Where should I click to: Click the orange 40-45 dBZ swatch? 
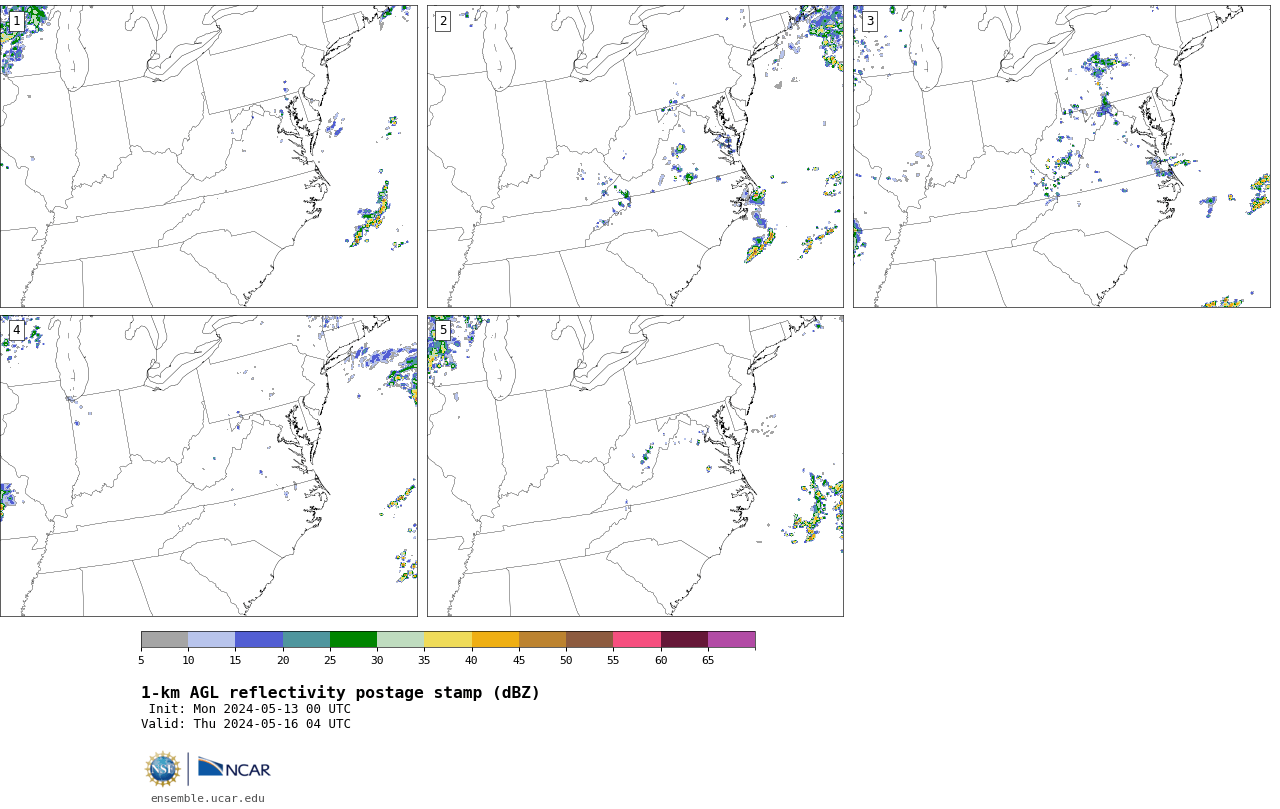pos(495,640)
